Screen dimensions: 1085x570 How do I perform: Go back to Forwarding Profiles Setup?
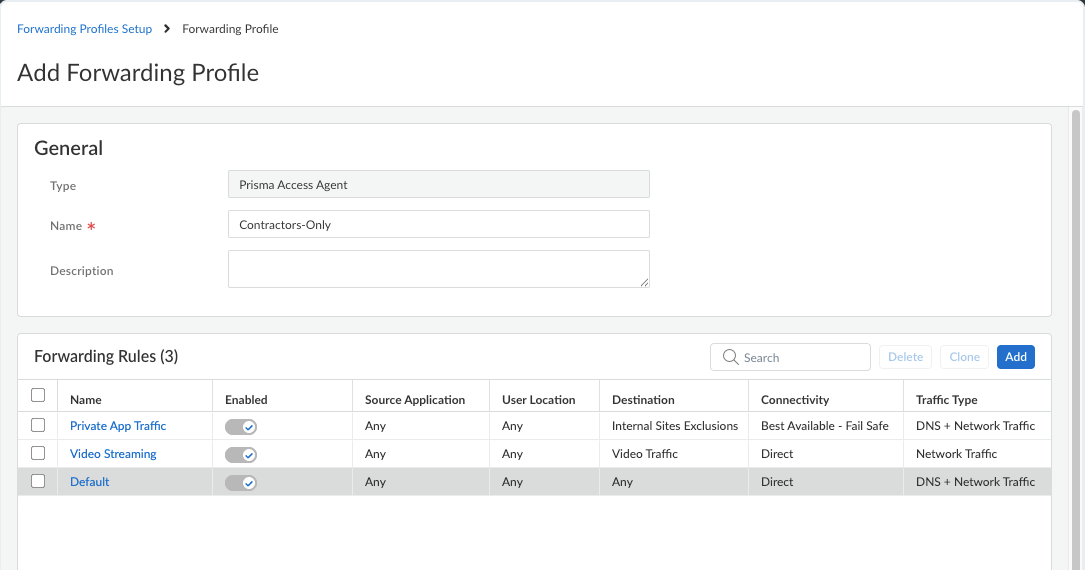click(84, 29)
